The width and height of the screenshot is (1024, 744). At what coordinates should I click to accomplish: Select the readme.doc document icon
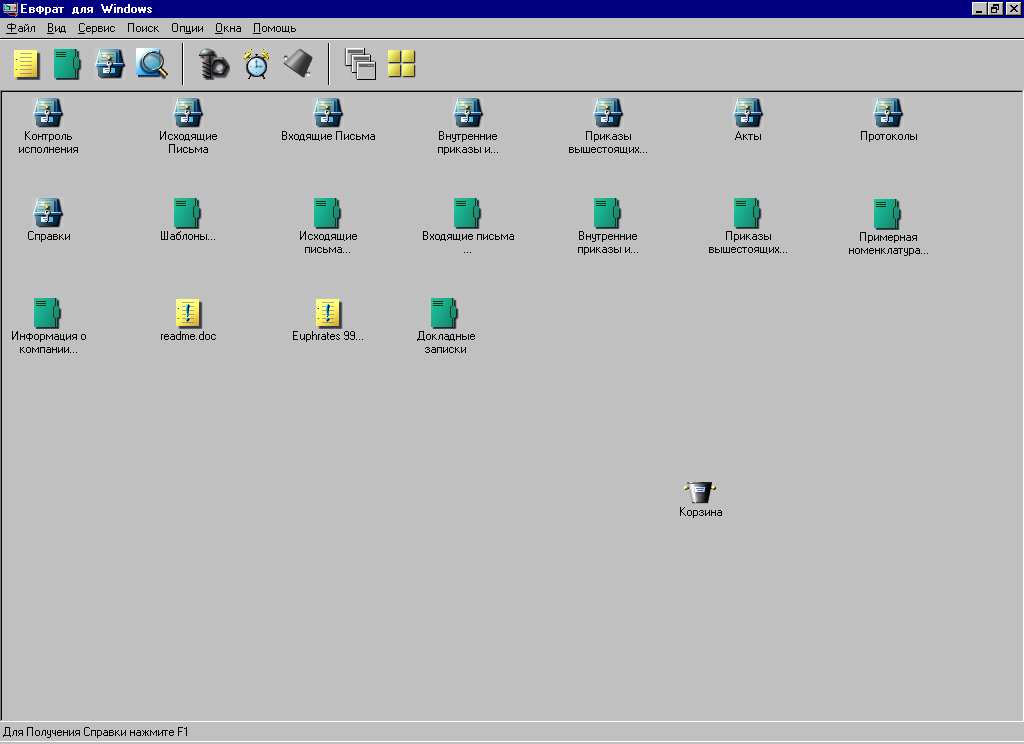(x=188, y=313)
